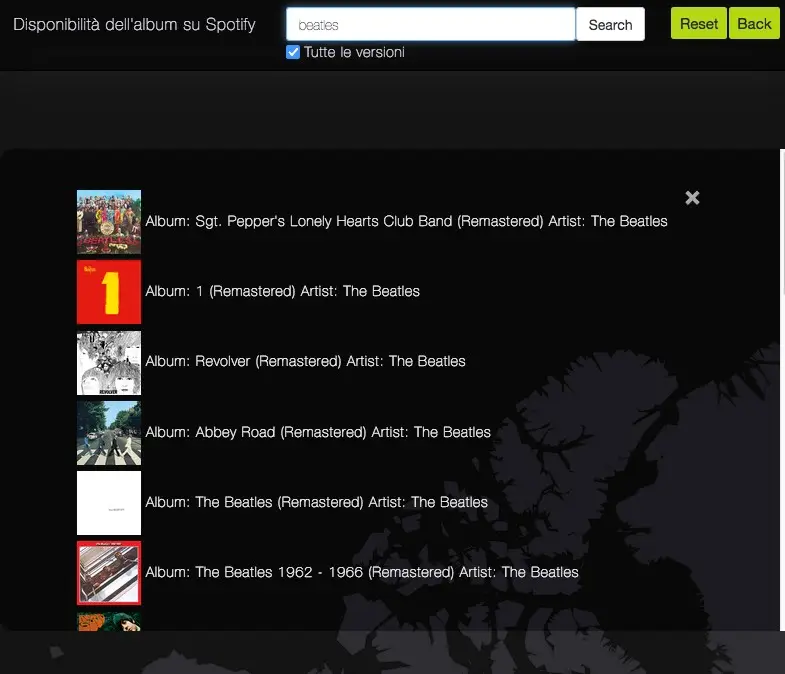Screen dimensions: 785x674
Task: Uncheck the Tutte le versioni checkbox
Action: pos(293,52)
